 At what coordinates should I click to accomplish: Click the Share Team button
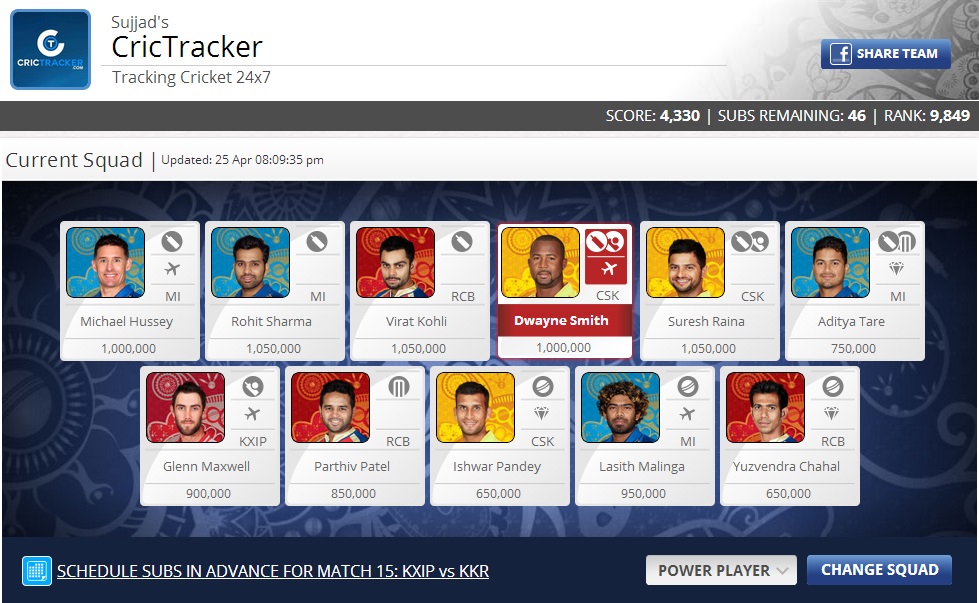click(x=885, y=54)
